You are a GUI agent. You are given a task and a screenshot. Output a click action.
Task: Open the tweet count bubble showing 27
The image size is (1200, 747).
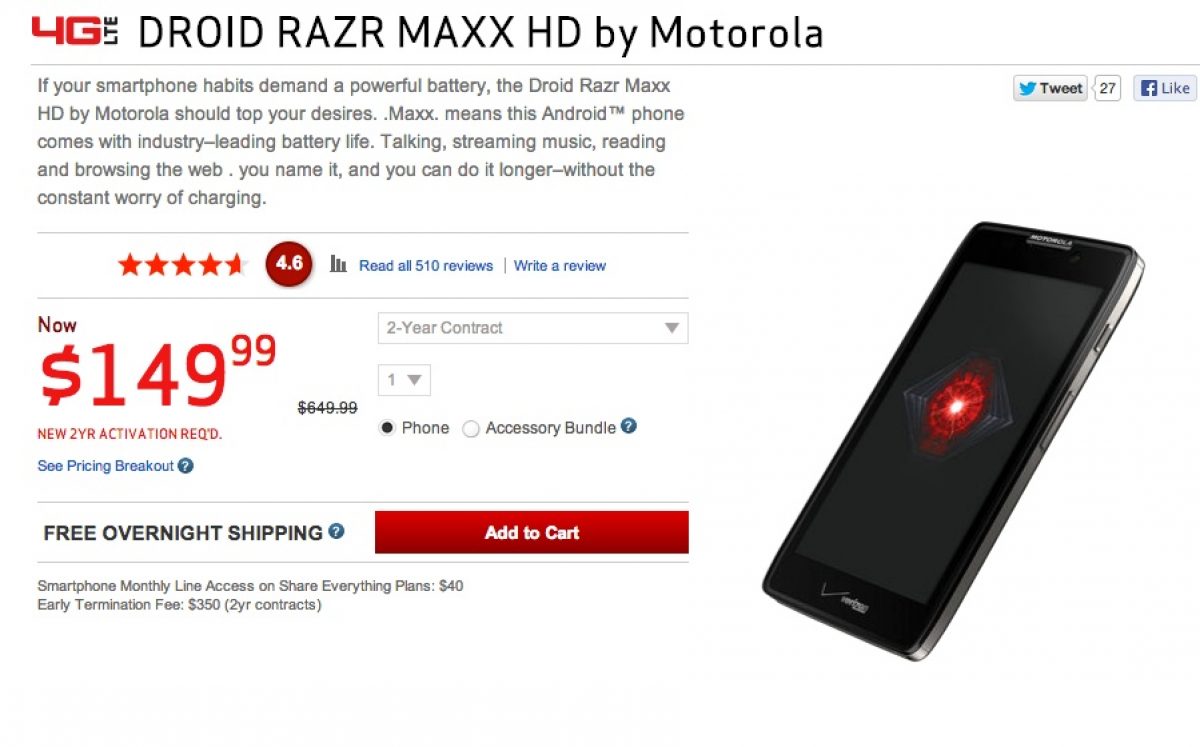[x=1106, y=88]
